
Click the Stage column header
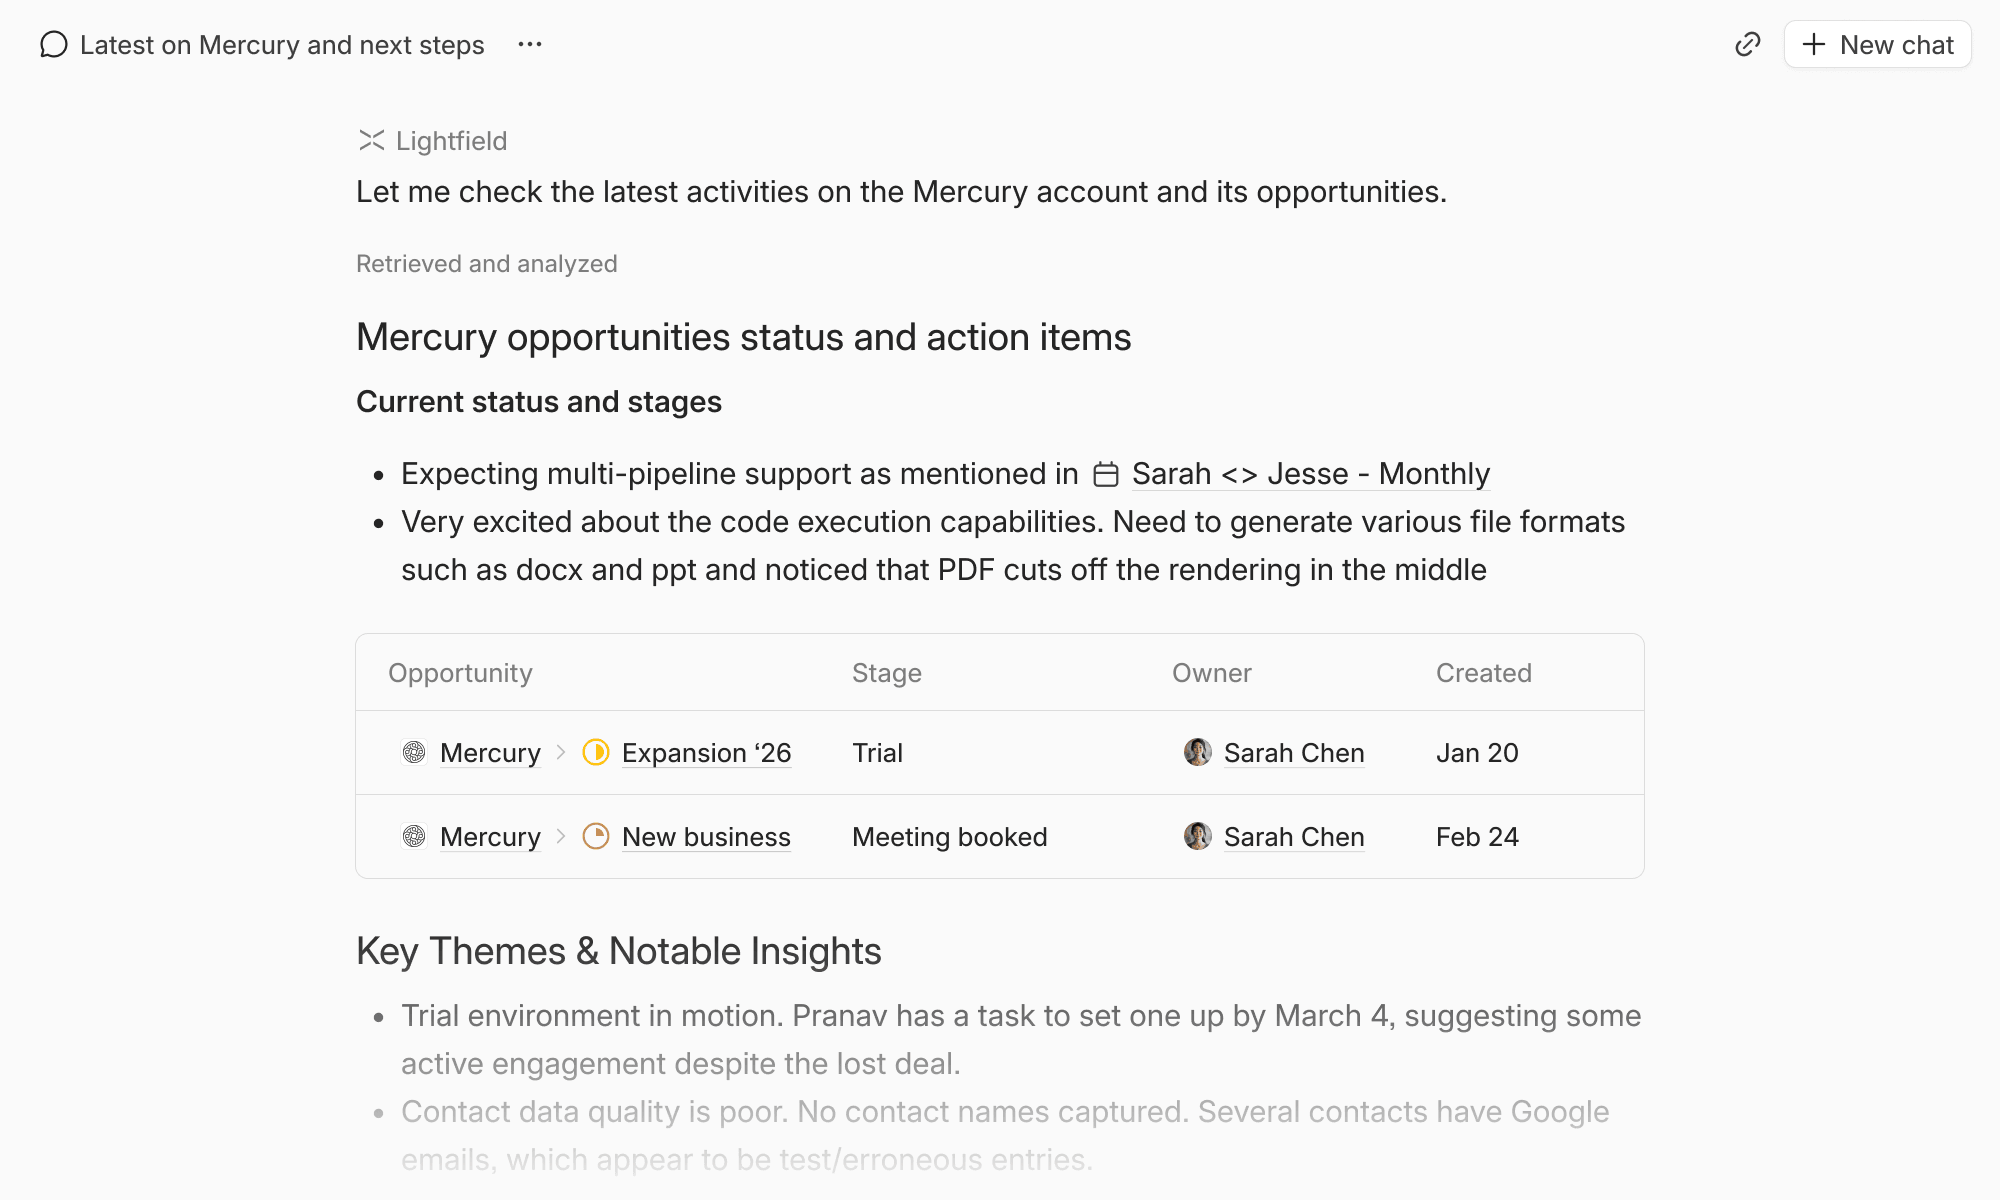tap(886, 673)
